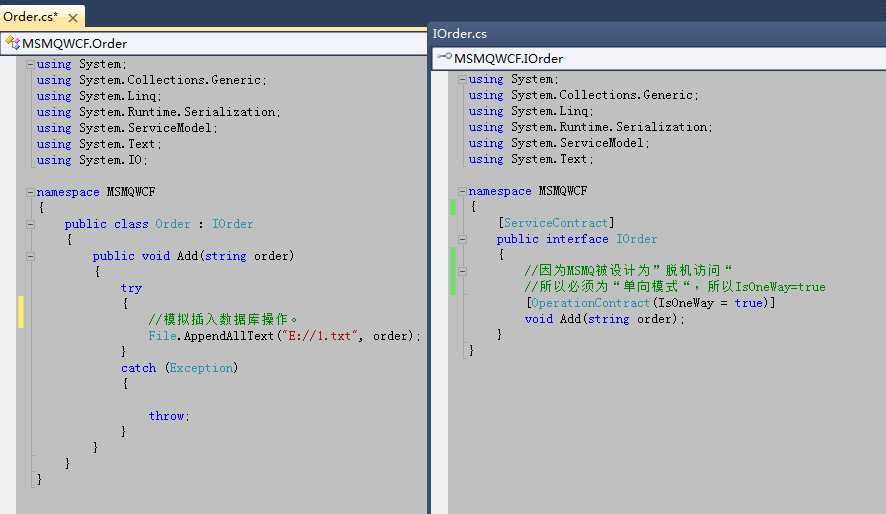Click the File.AppendAllText line
This screenshot has width=886, height=514.
point(285,336)
